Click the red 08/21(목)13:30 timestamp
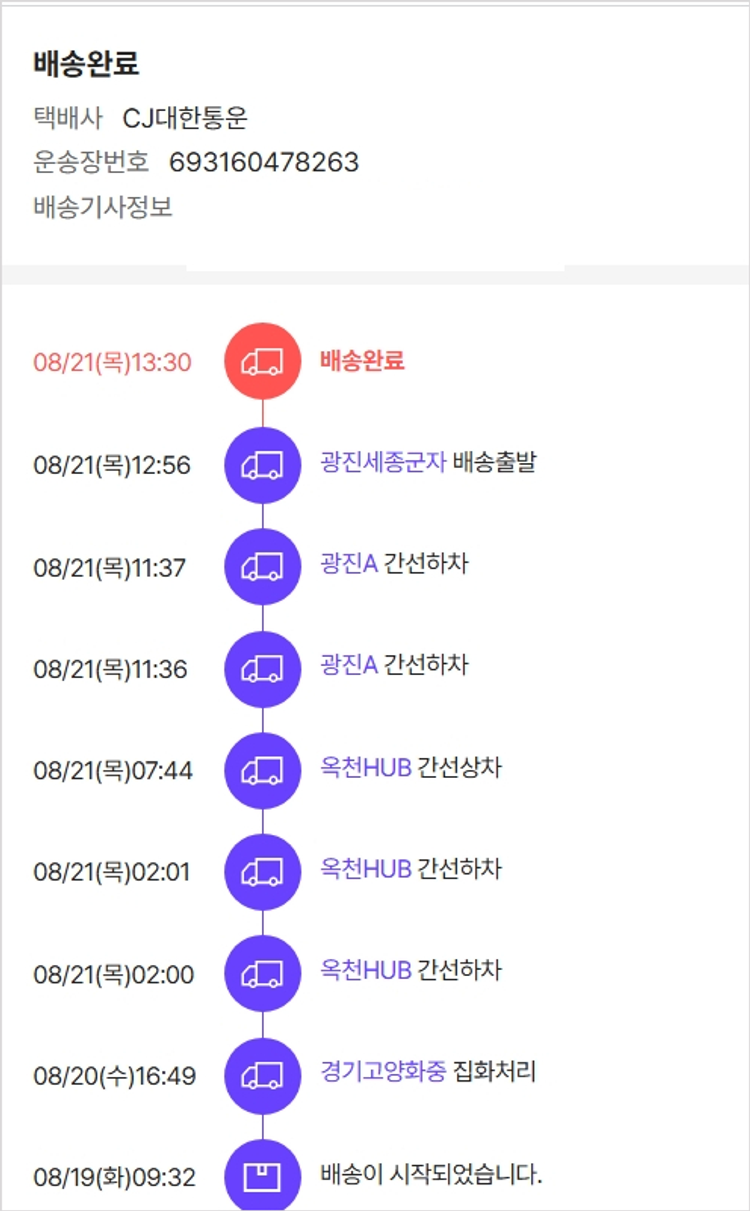 [112, 362]
